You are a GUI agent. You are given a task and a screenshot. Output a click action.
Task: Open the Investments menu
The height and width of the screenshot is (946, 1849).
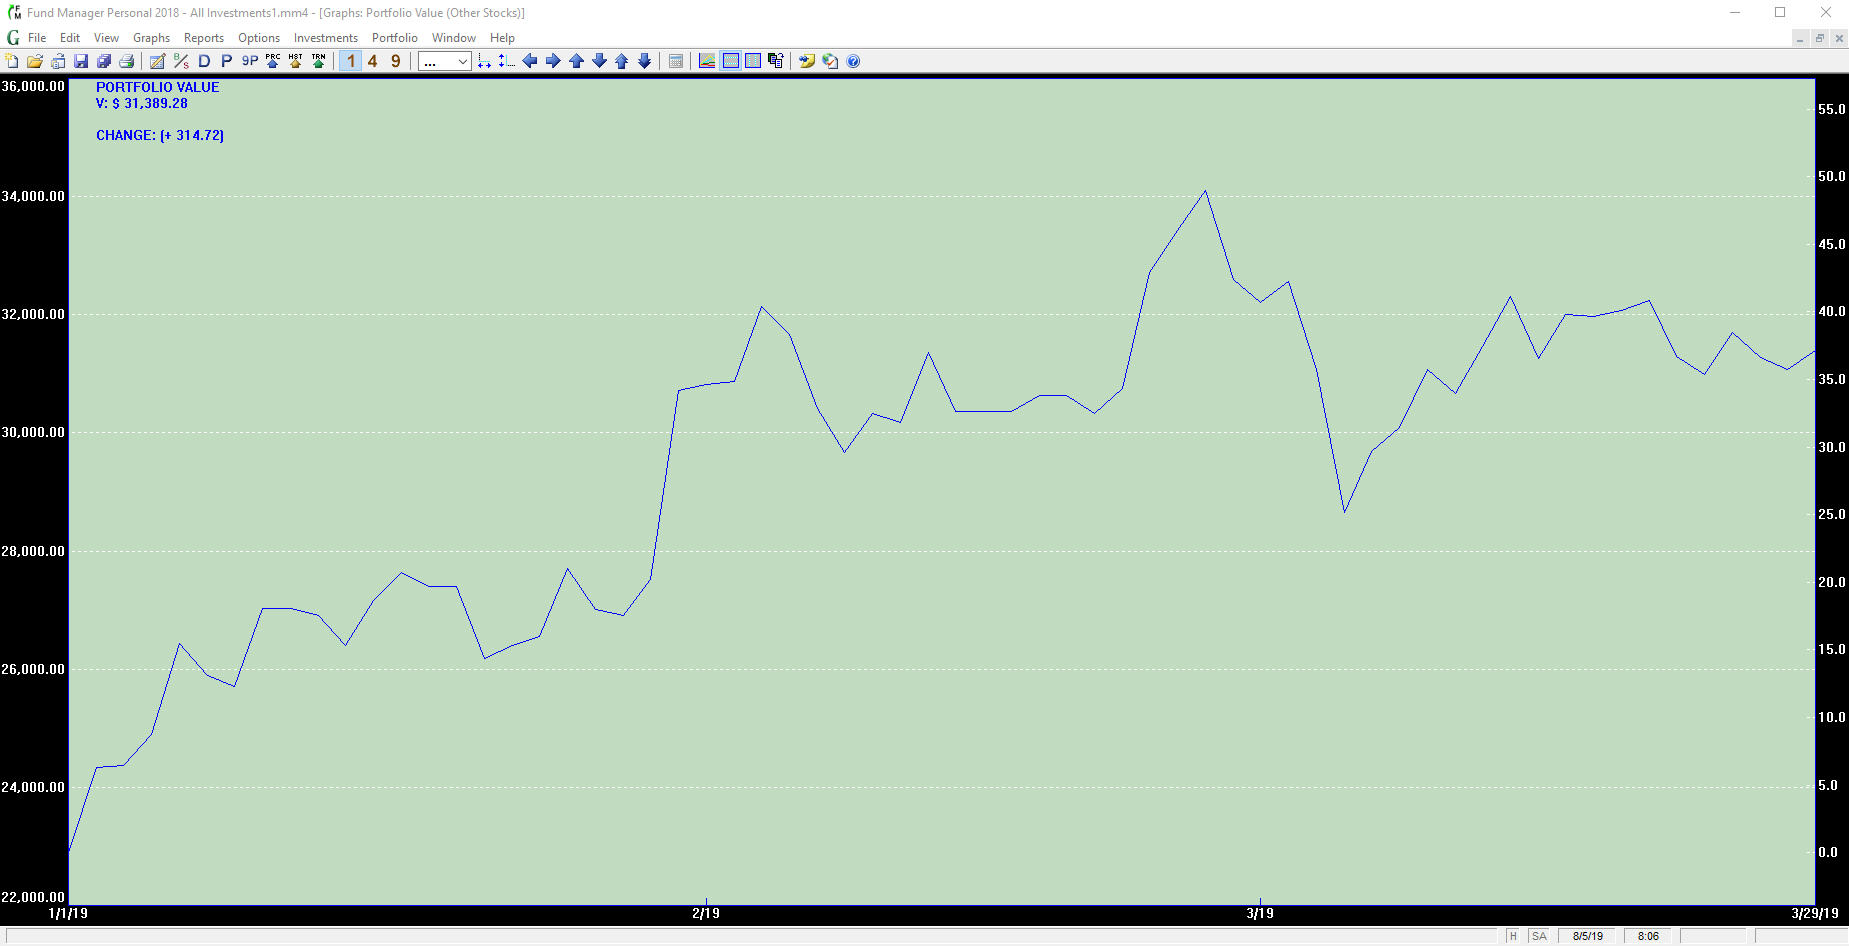(326, 38)
